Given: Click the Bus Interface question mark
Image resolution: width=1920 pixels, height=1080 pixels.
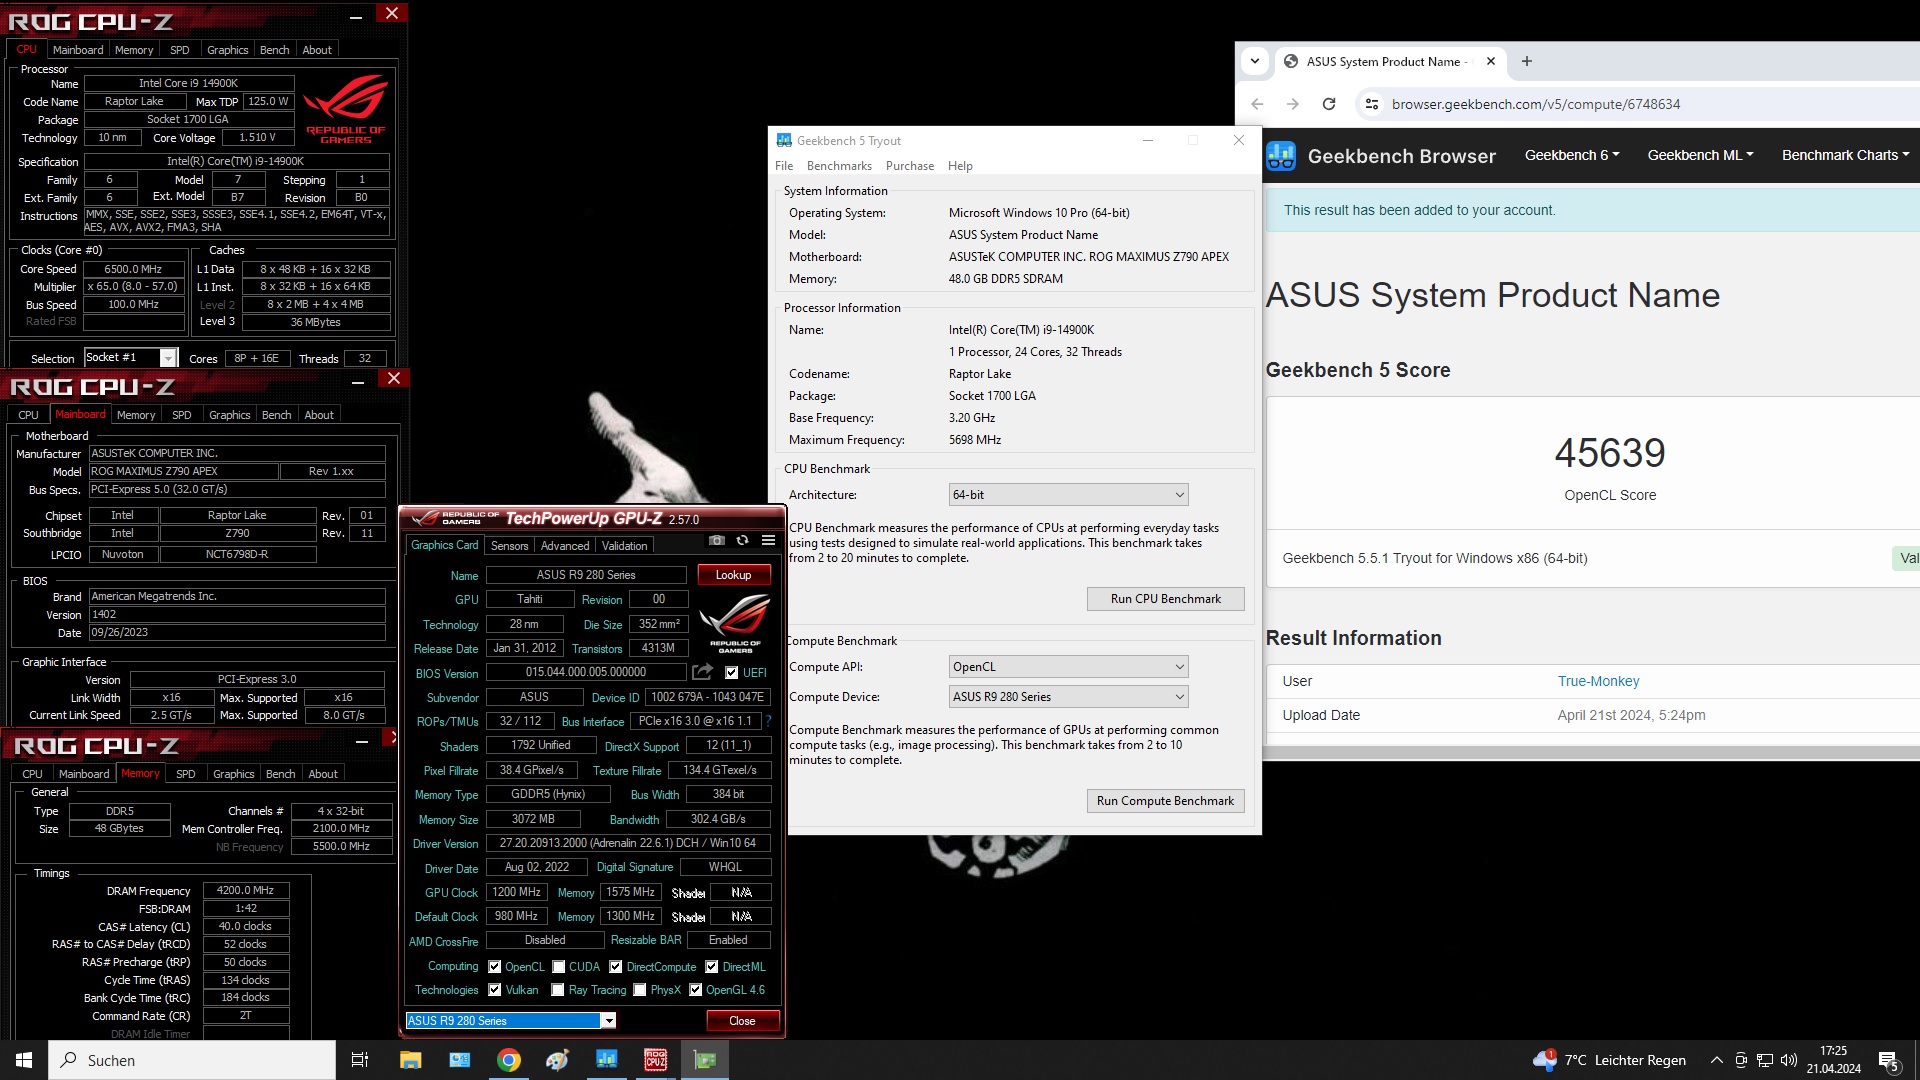Looking at the screenshot, I should pos(768,720).
